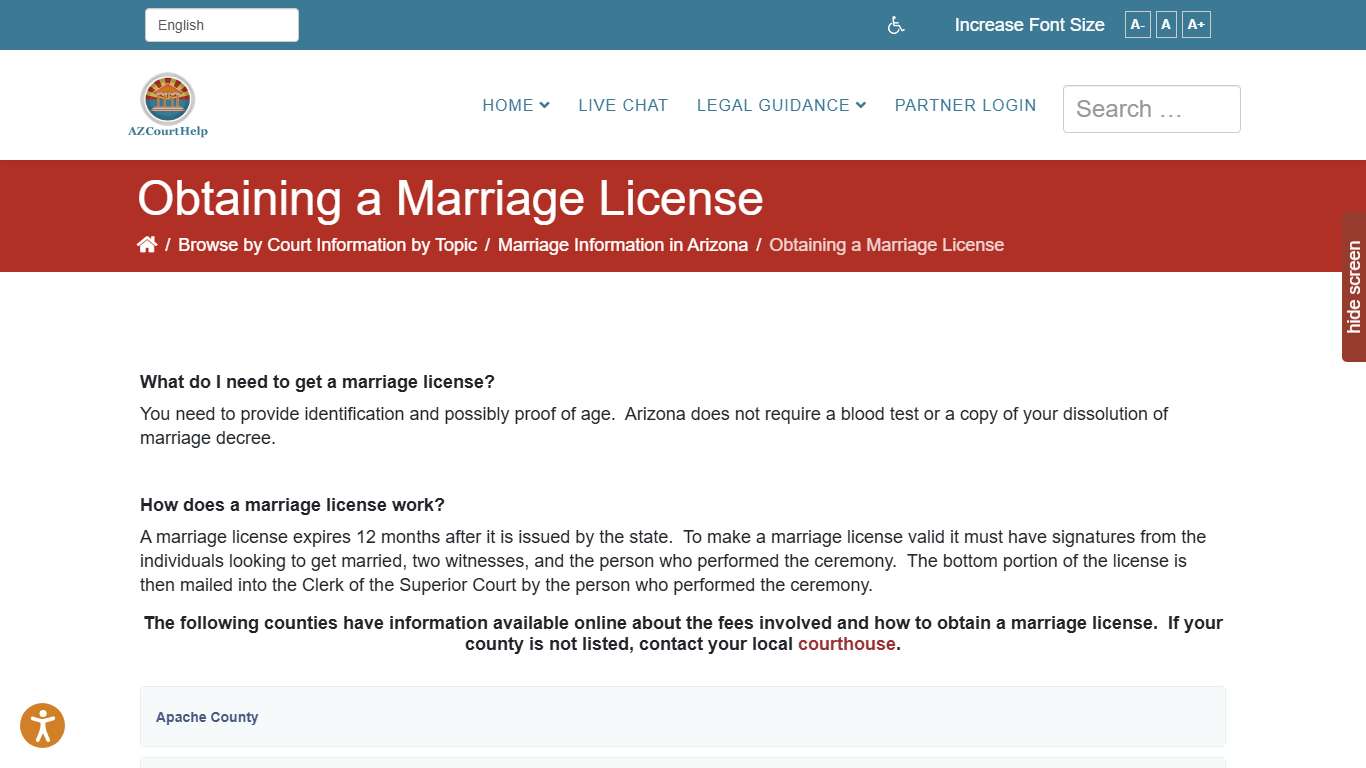1366x768 pixels.
Task: Click the Obtaining a Marriage License breadcrumb
Action: click(886, 244)
